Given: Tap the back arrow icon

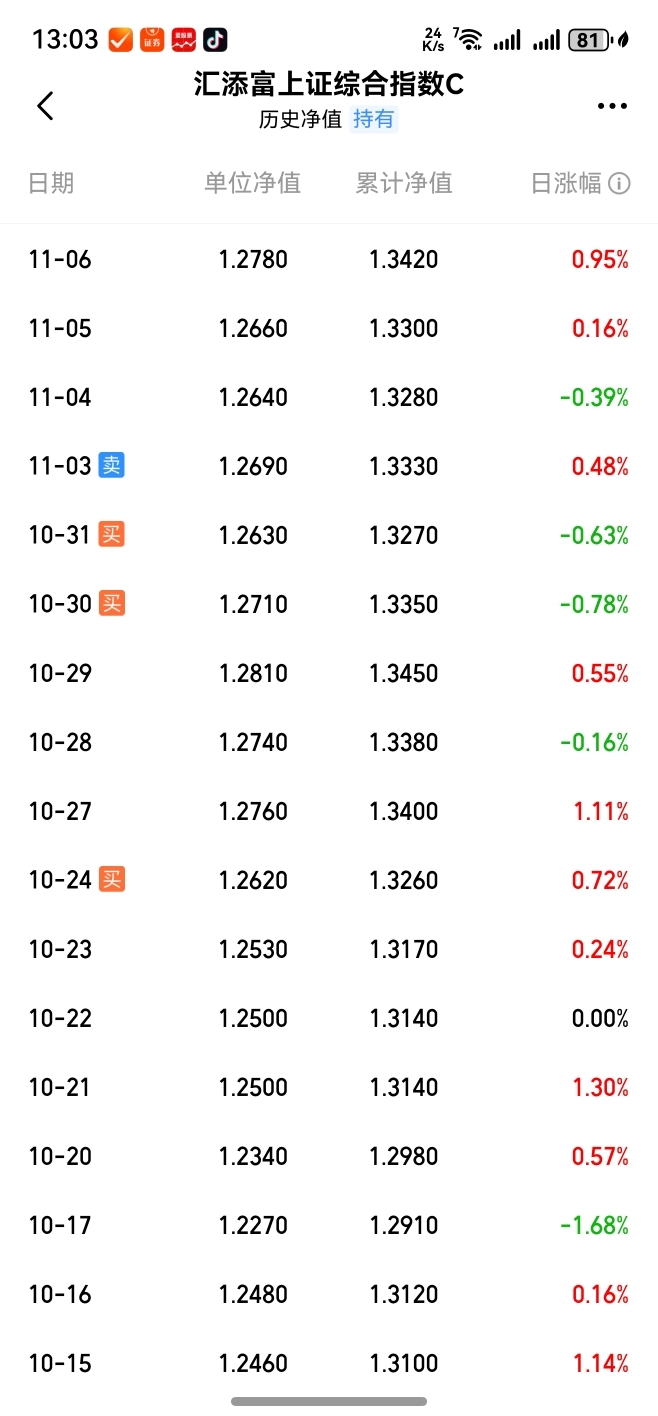Looking at the screenshot, I should coord(45,105).
